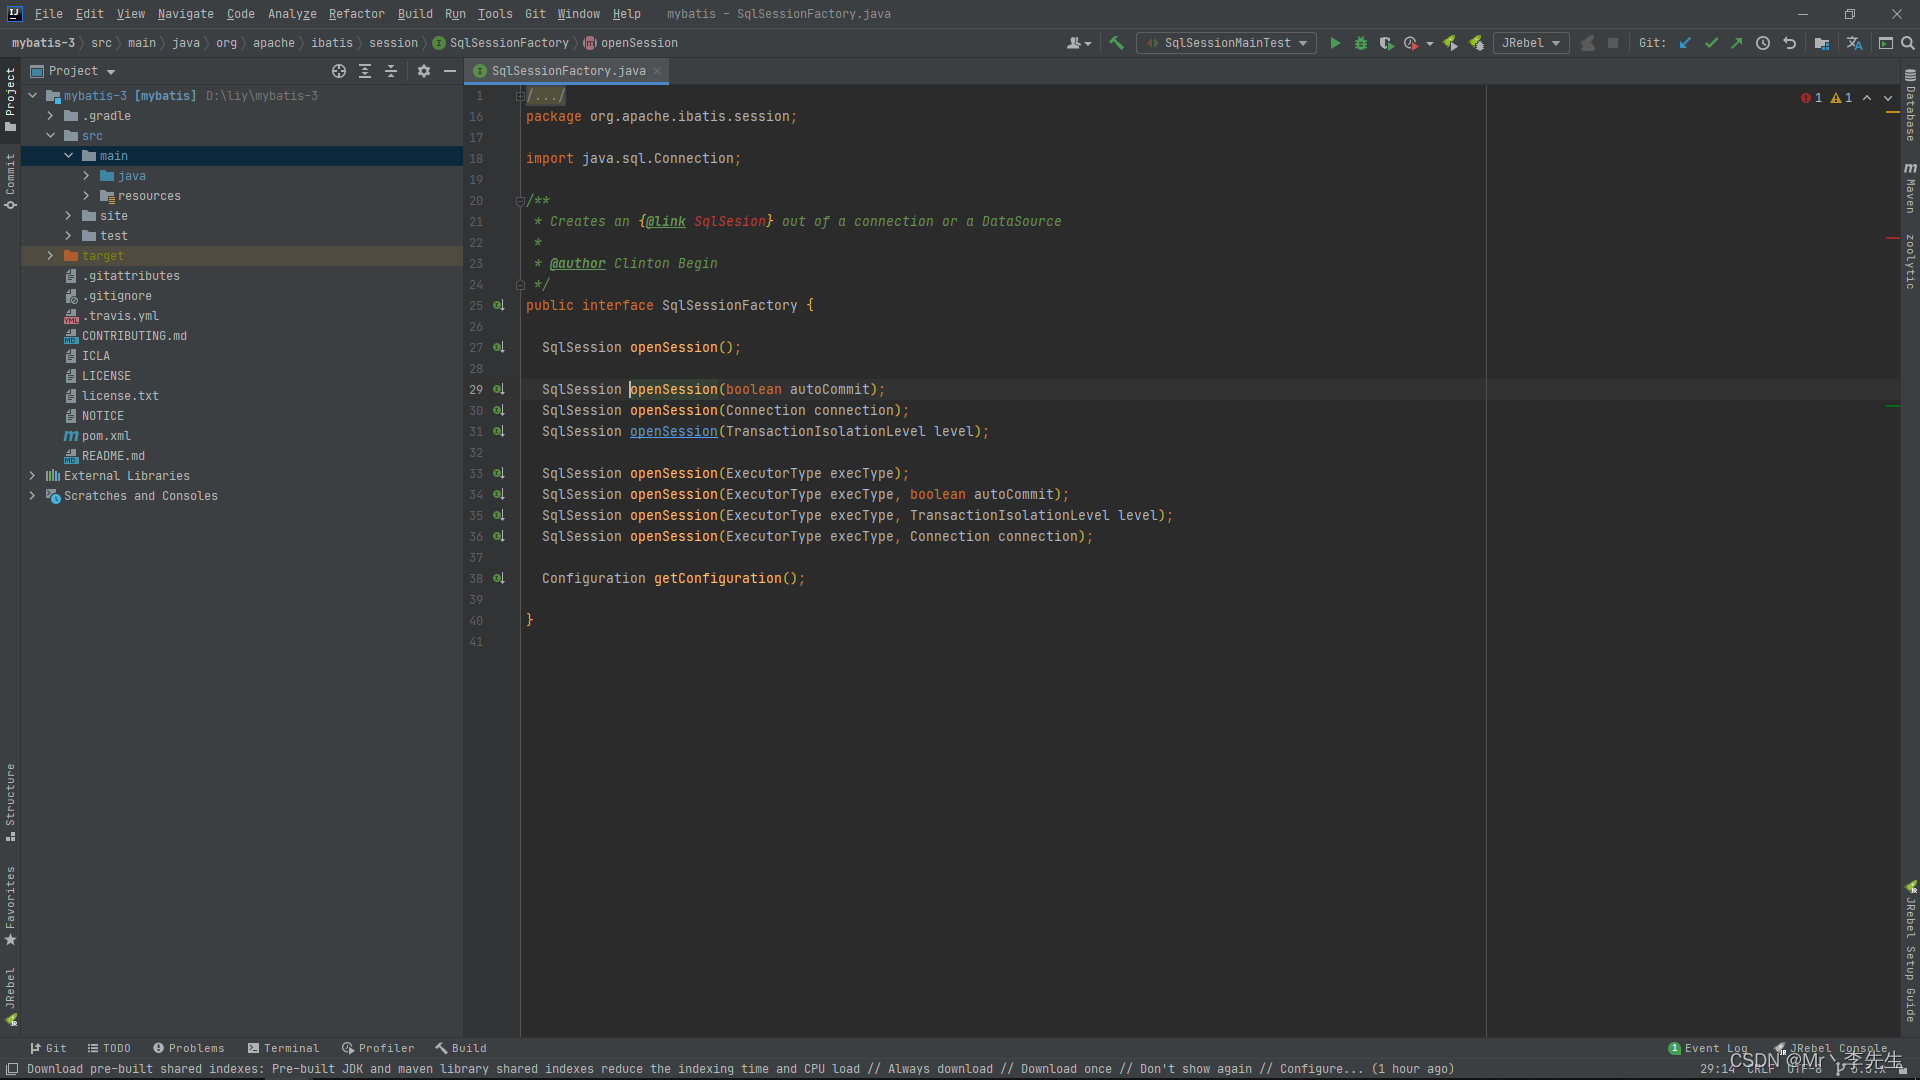Toggle the Structure tool window
The width and height of the screenshot is (1920, 1080).
(10, 800)
